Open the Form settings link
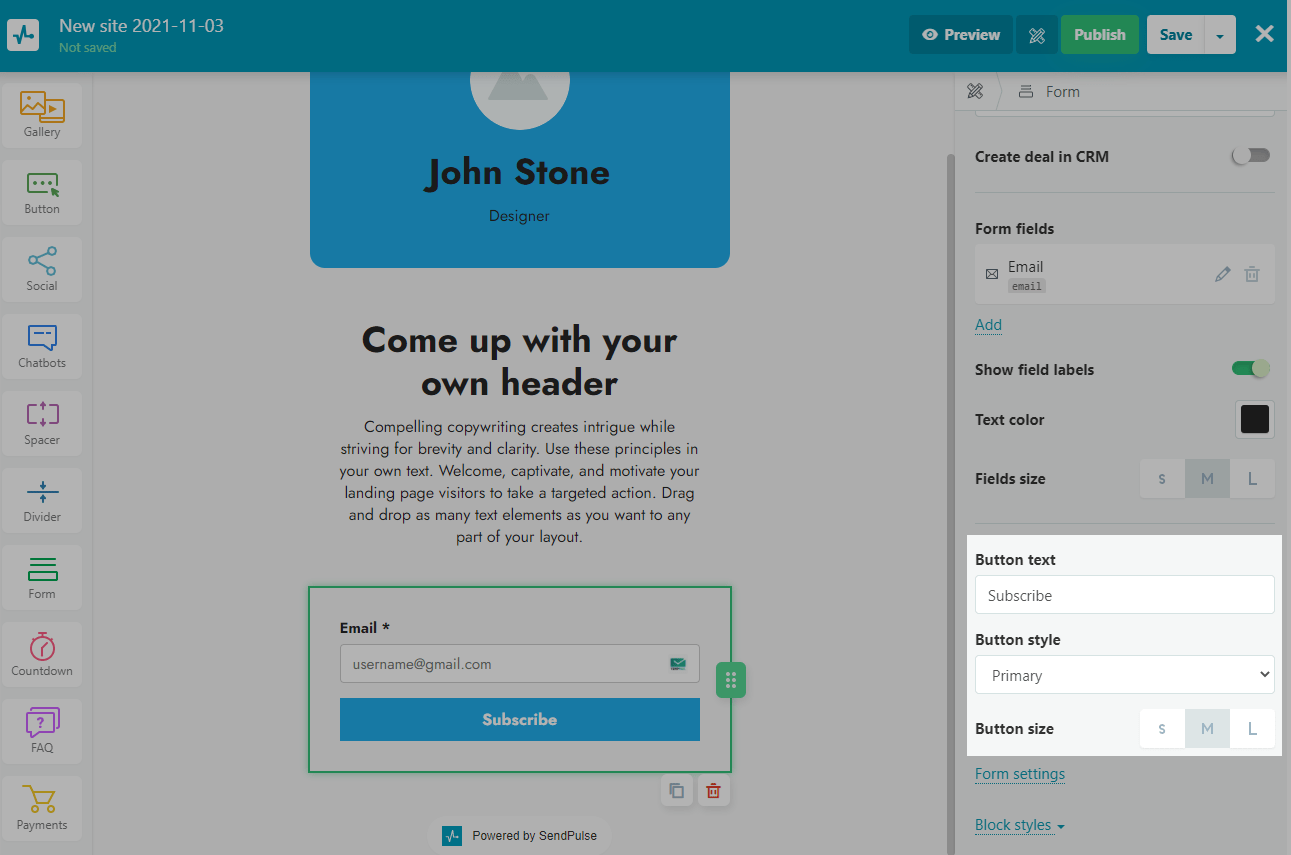1291x855 pixels. 1019,774
